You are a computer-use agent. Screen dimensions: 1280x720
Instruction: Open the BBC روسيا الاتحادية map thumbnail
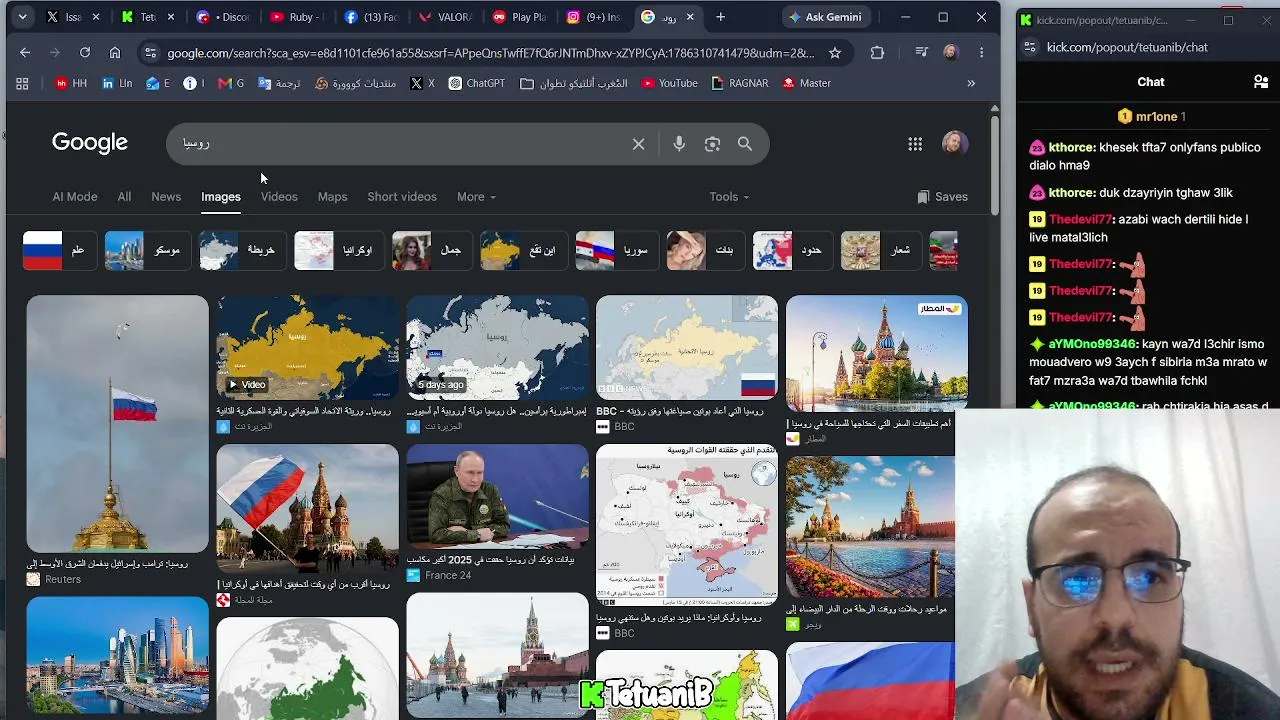pos(686,348)
